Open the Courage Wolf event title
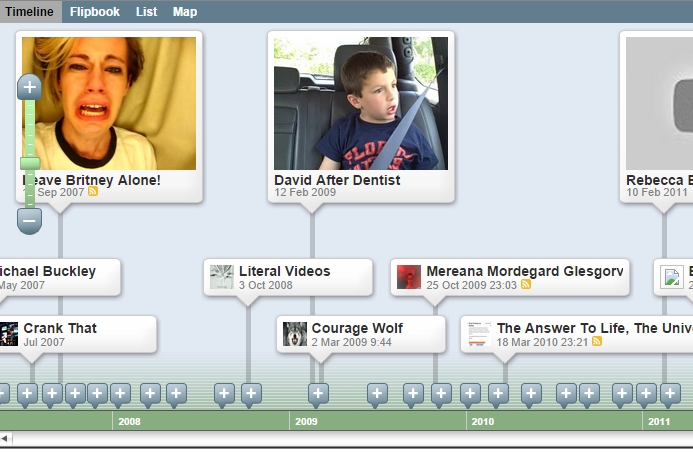The image size is (693, 452). 357,328
